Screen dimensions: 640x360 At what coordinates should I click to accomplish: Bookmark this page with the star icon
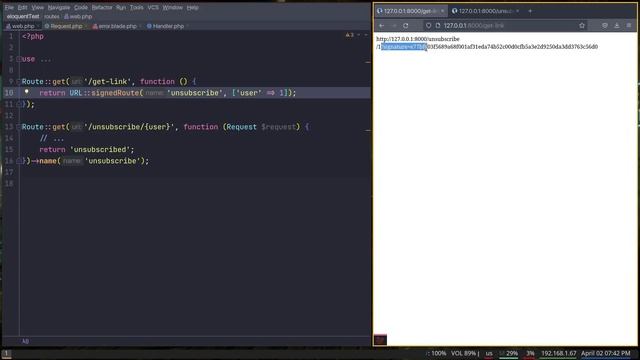coord(582,26)
